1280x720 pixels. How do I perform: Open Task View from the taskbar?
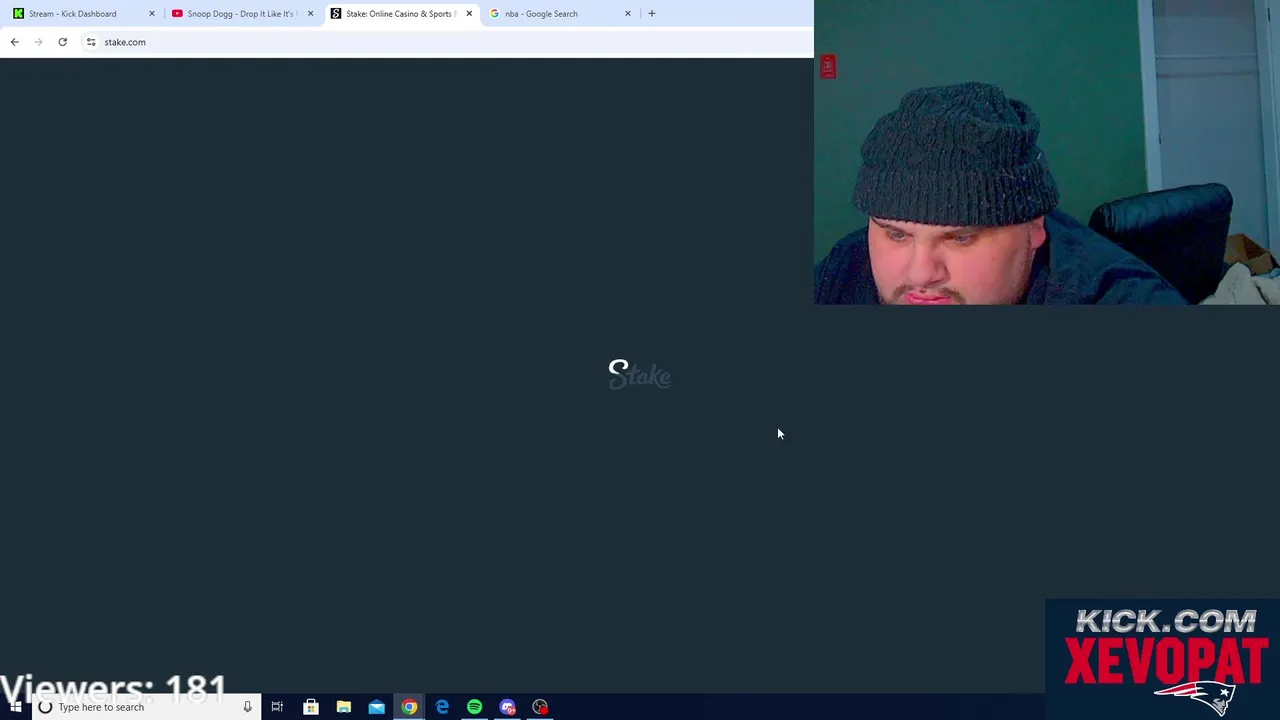click(x=277, y=707)
